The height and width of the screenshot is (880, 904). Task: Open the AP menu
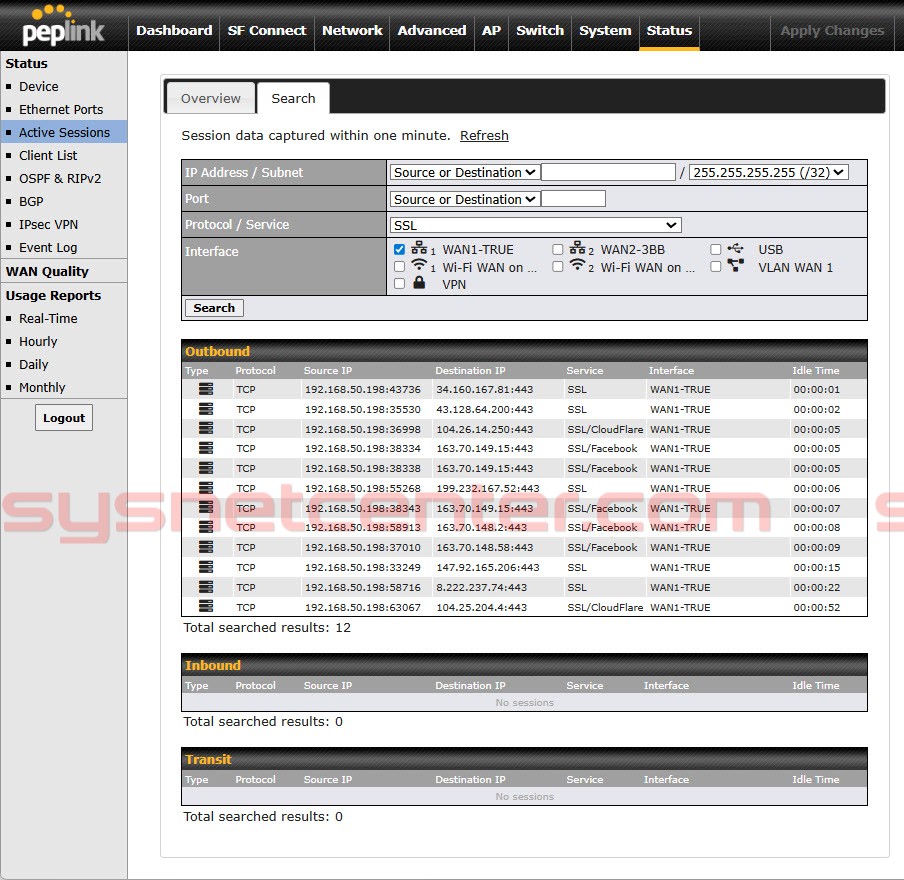click(491, 30)
